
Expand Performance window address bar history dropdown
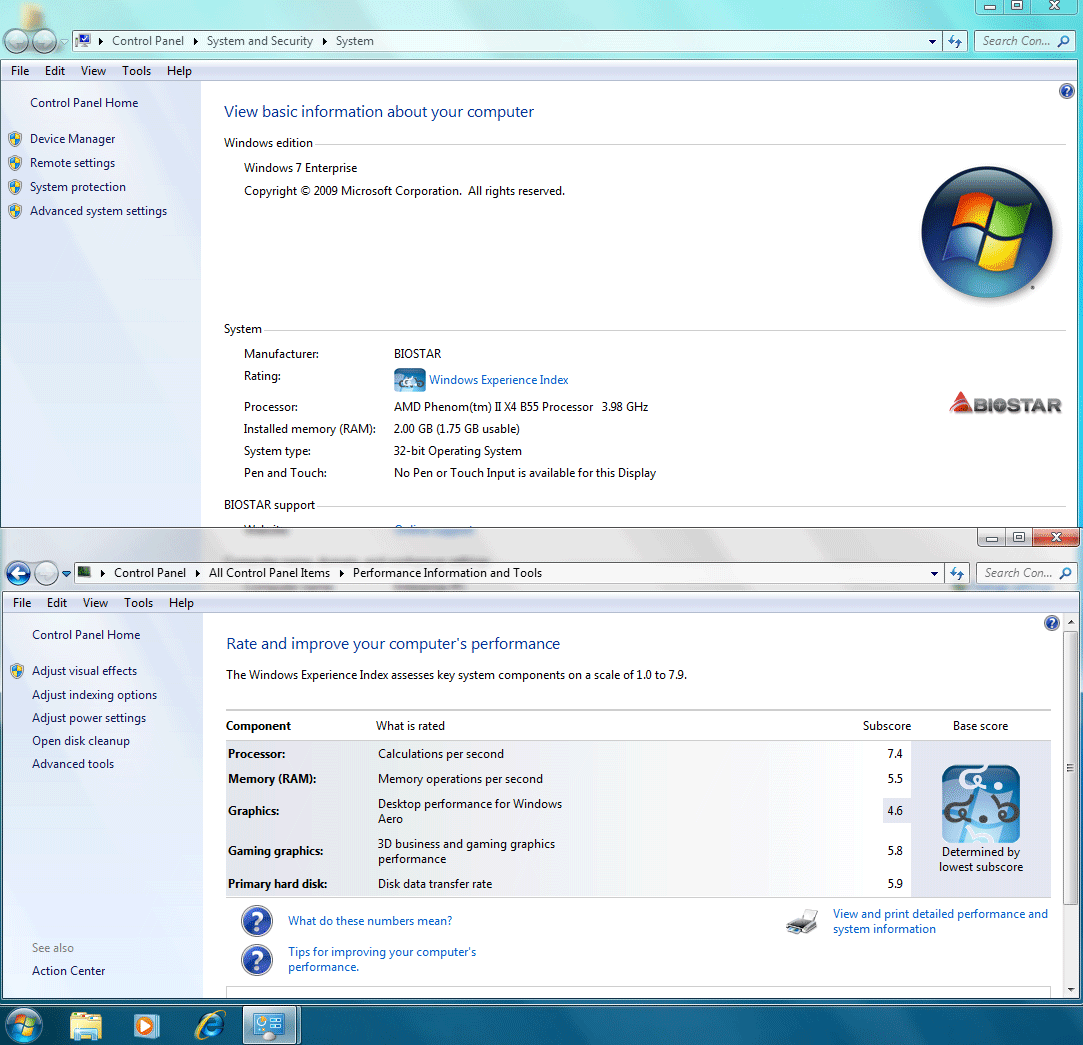click(x=935, y=573)
